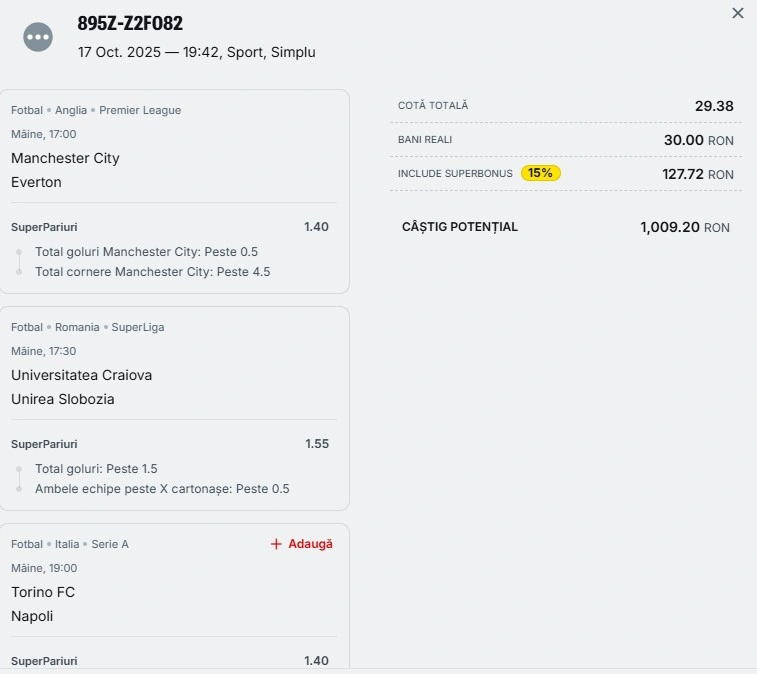Screen dimensions: 757x674
Task: Click the yellow 15% Superbonus badge
Action: (x=541, y=173)
